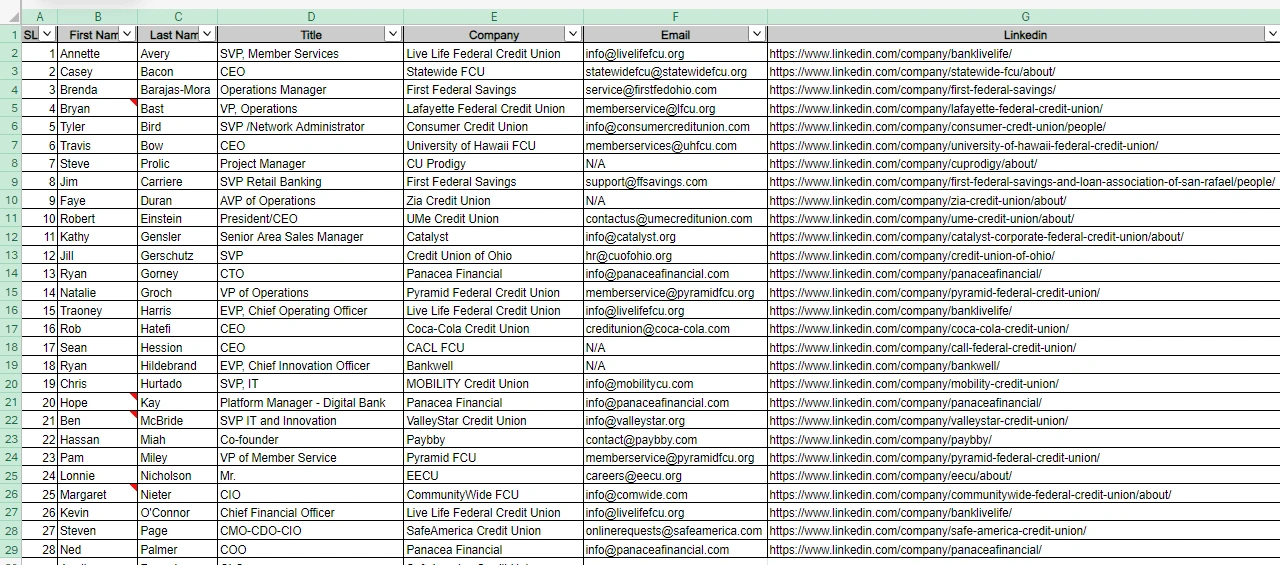
Task: Select the Statewide FCU company cell
Action: [x=494, y=71]
